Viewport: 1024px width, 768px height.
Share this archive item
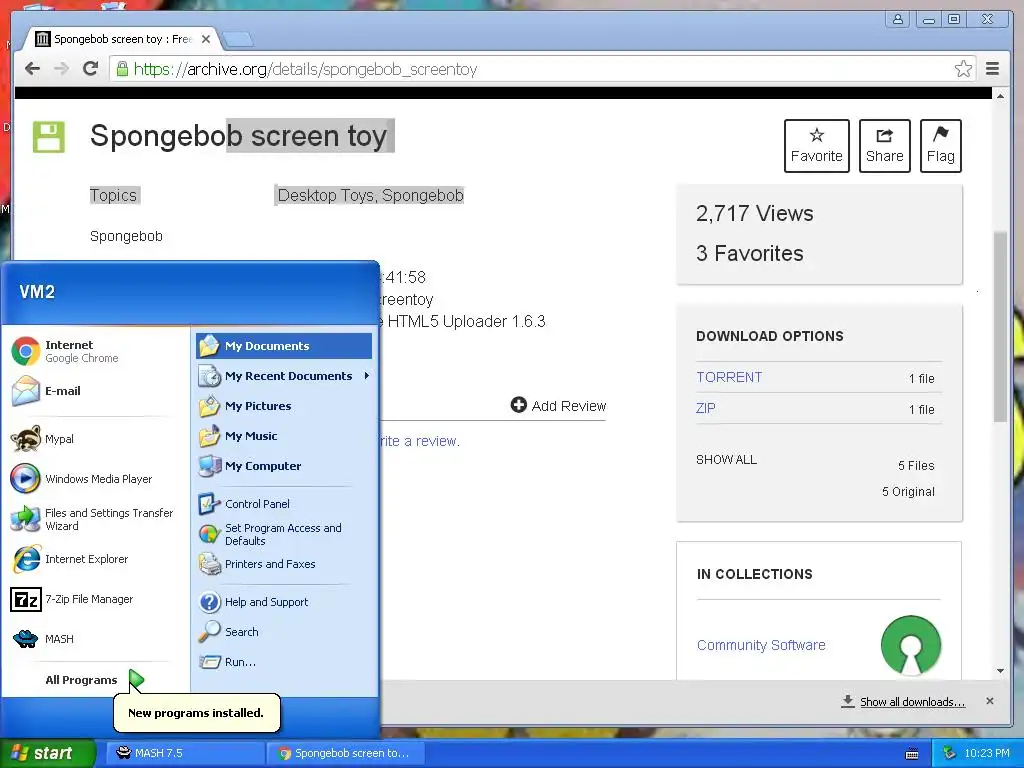[x=884, y=146]
